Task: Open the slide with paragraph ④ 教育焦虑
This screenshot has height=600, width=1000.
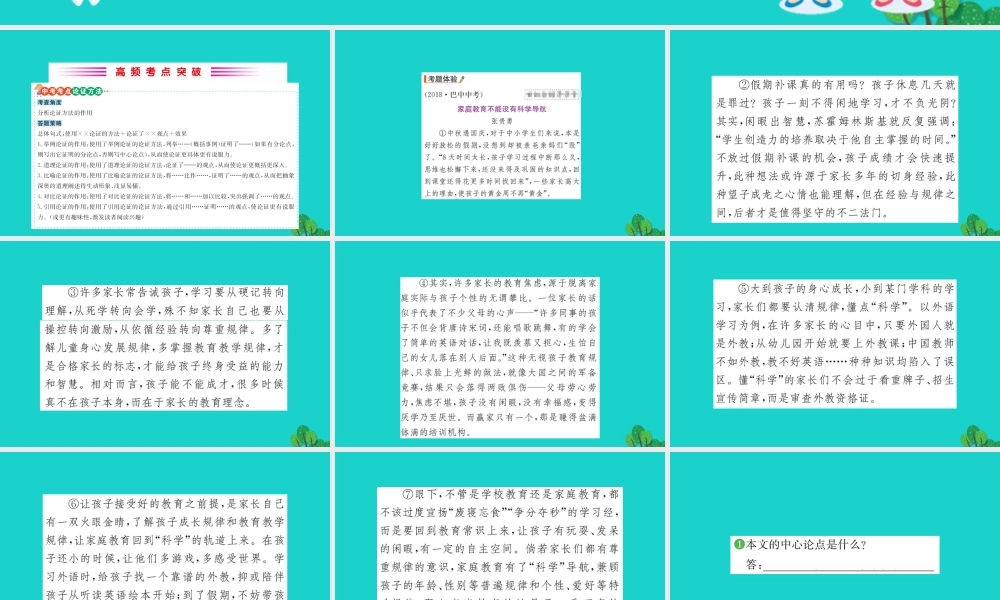Action: (500, 344)
